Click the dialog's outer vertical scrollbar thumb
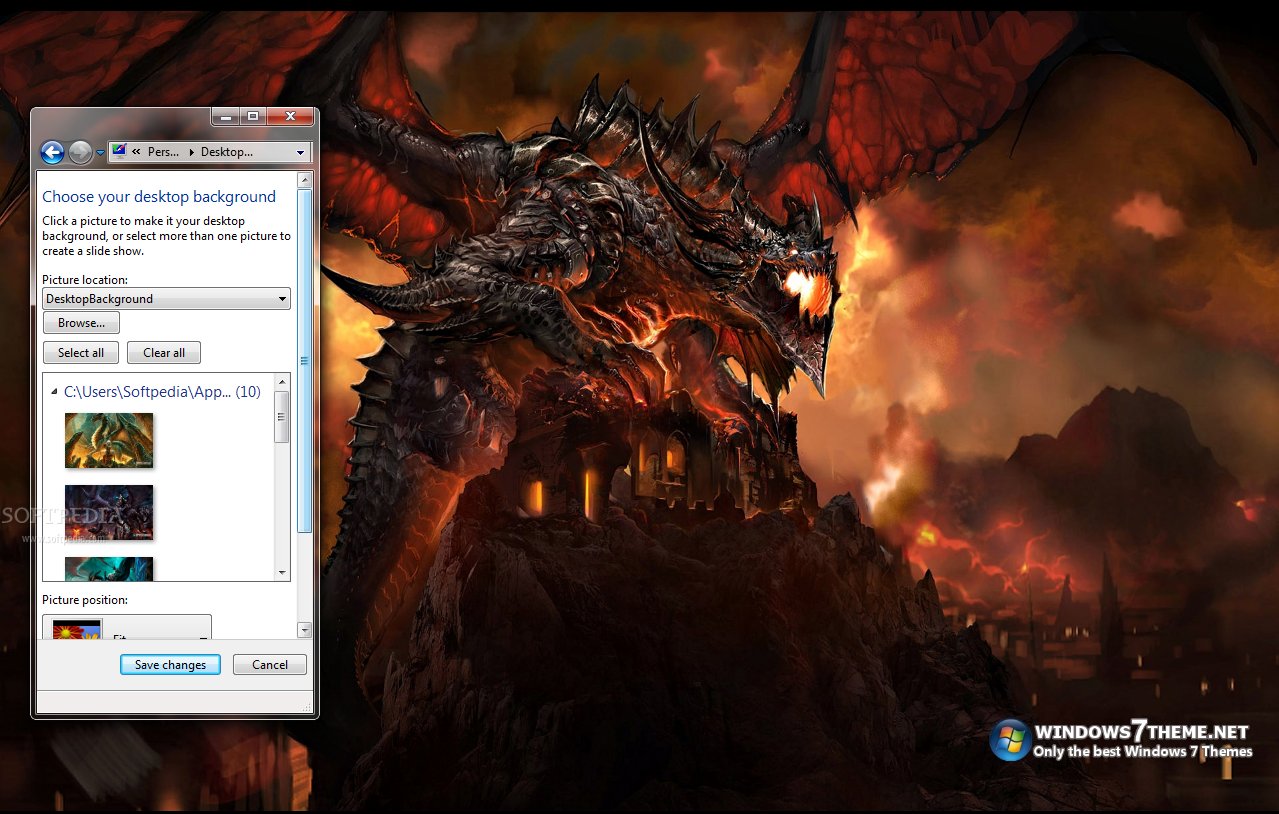 [305, 361]
